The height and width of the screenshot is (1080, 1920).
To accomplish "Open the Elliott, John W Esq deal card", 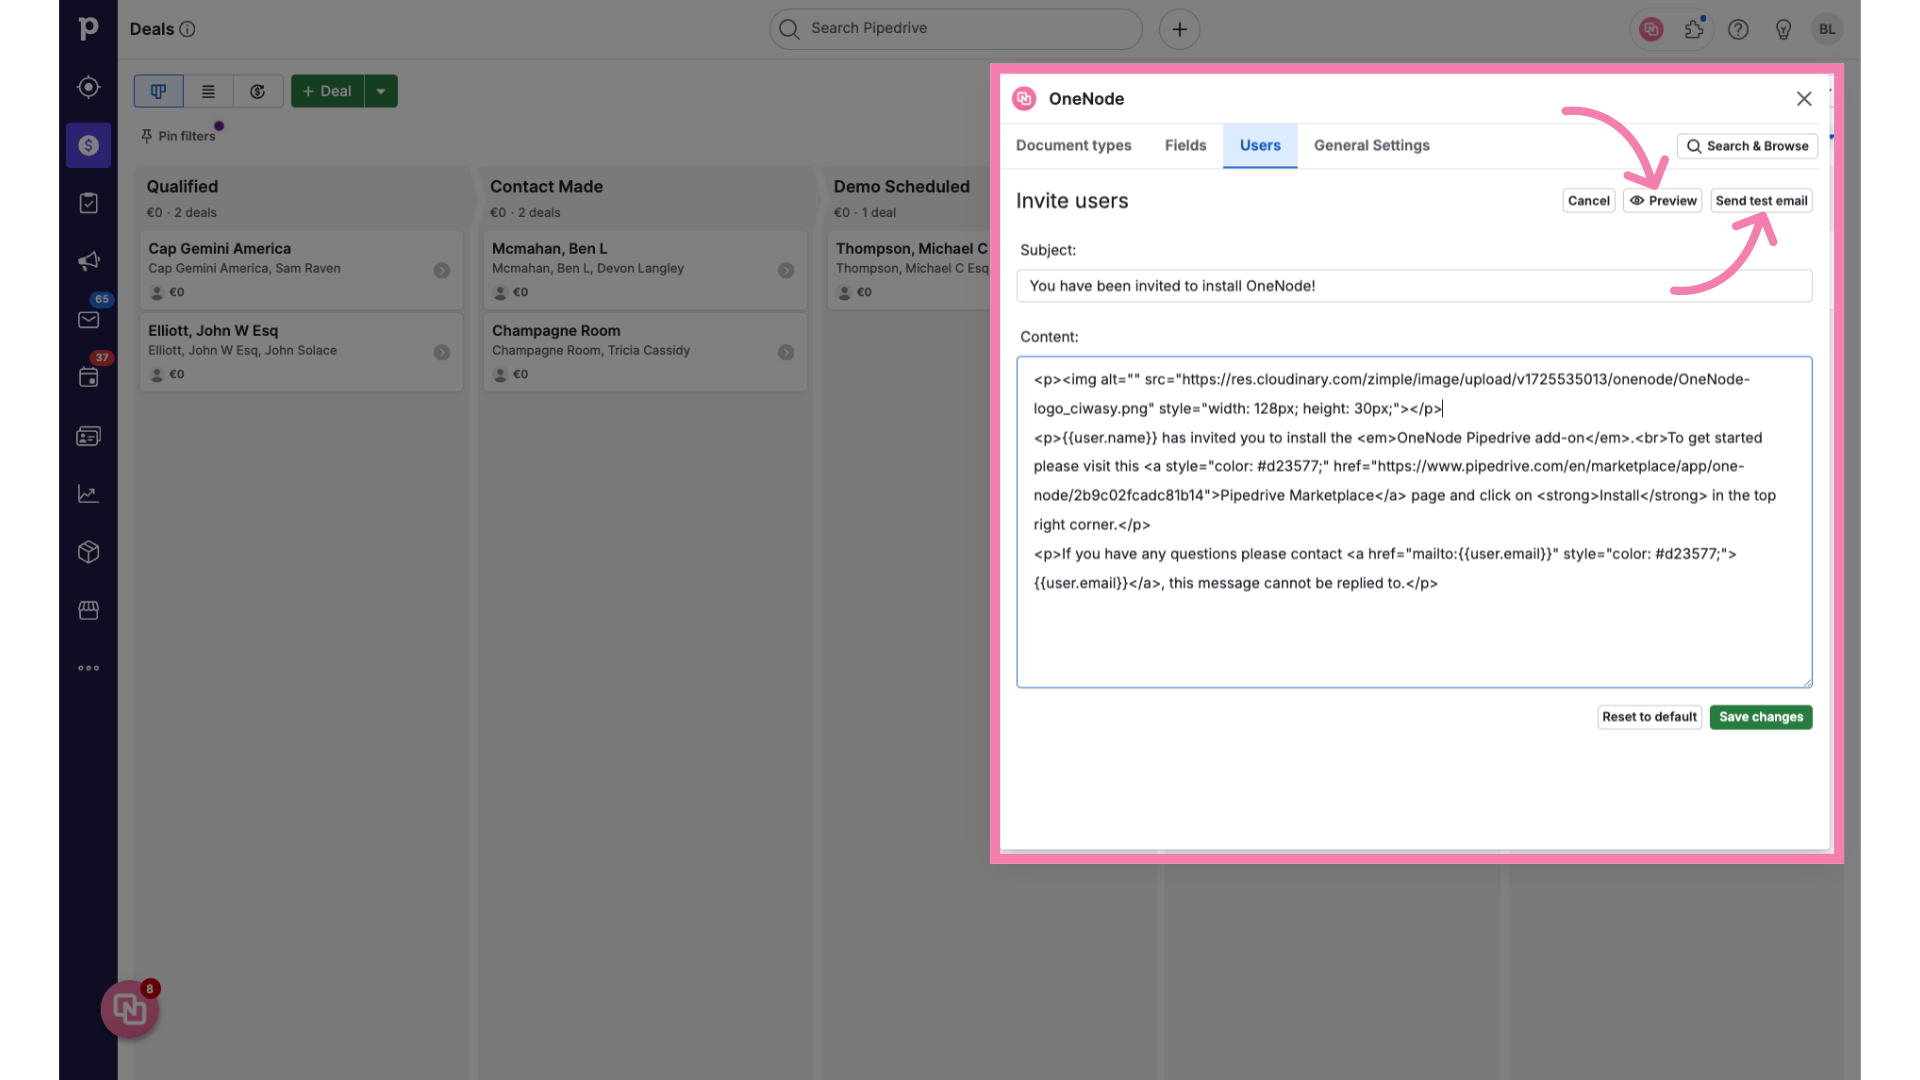I will (301, 352).
